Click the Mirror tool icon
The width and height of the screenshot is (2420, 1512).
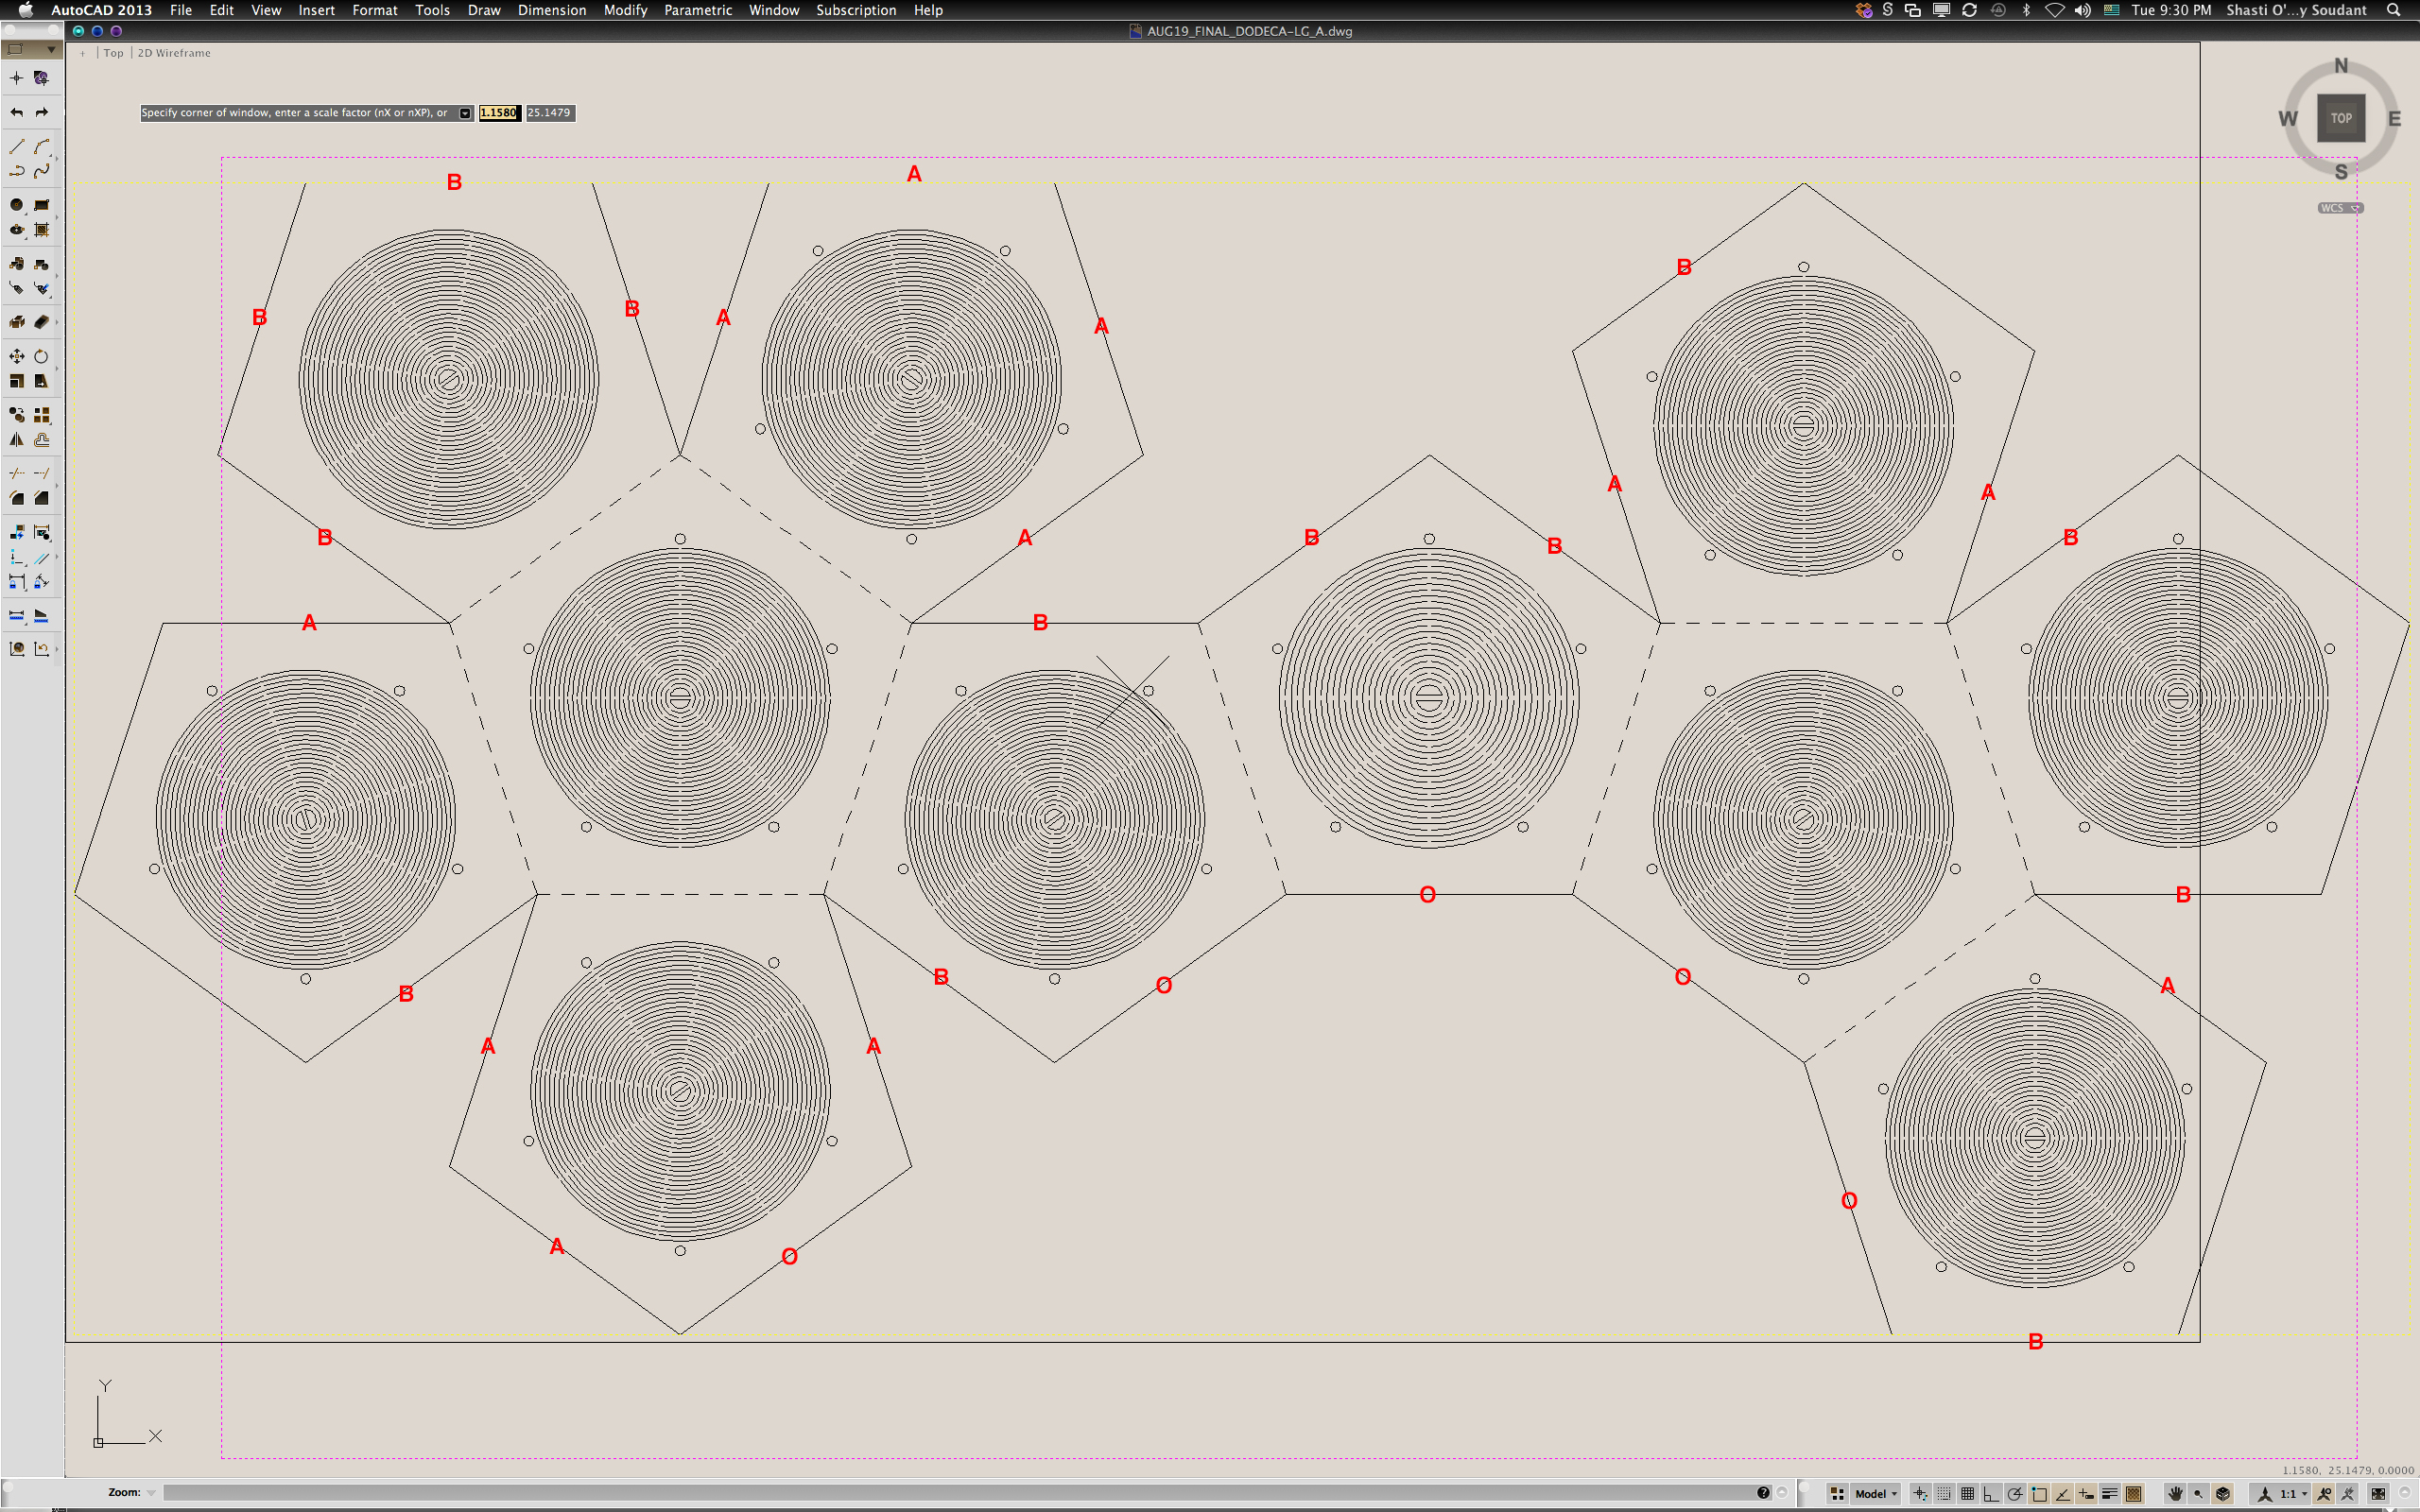coord(17,440)
